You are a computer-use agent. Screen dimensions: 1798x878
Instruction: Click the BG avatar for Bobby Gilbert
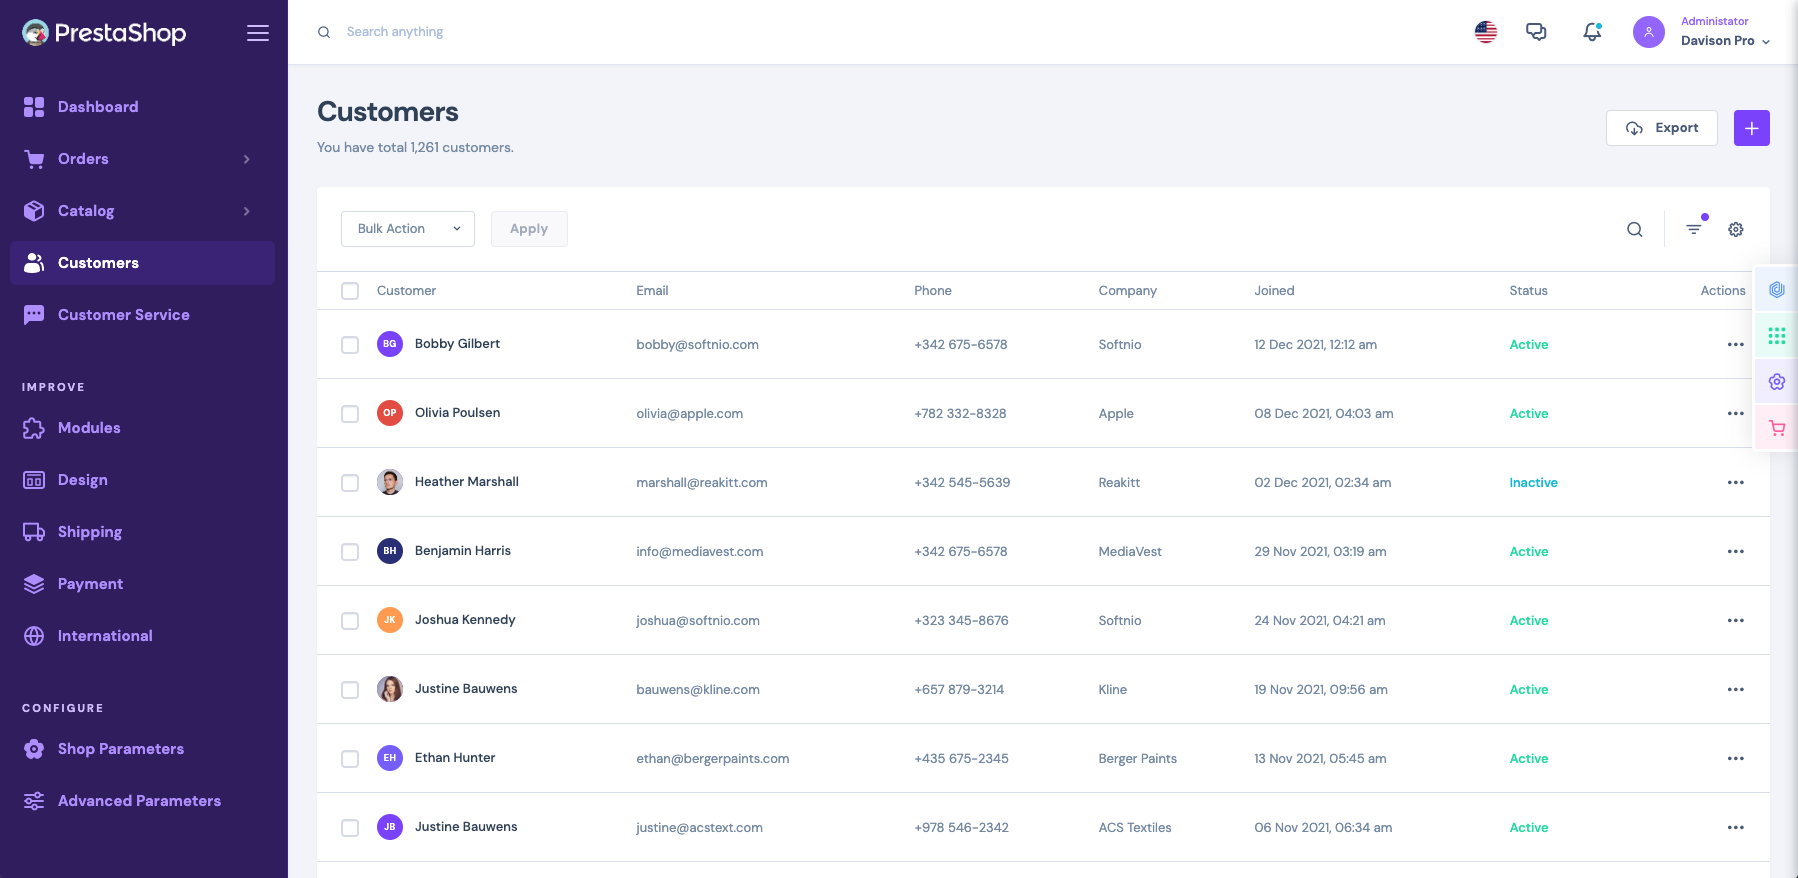(x=390, y=344)
